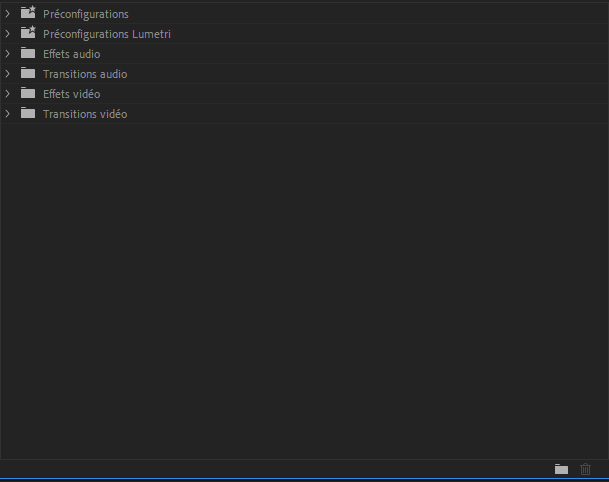609x482 pixels.
Task: Expand the Transitions vidéo chevron
Action: (x=8, y=114)
